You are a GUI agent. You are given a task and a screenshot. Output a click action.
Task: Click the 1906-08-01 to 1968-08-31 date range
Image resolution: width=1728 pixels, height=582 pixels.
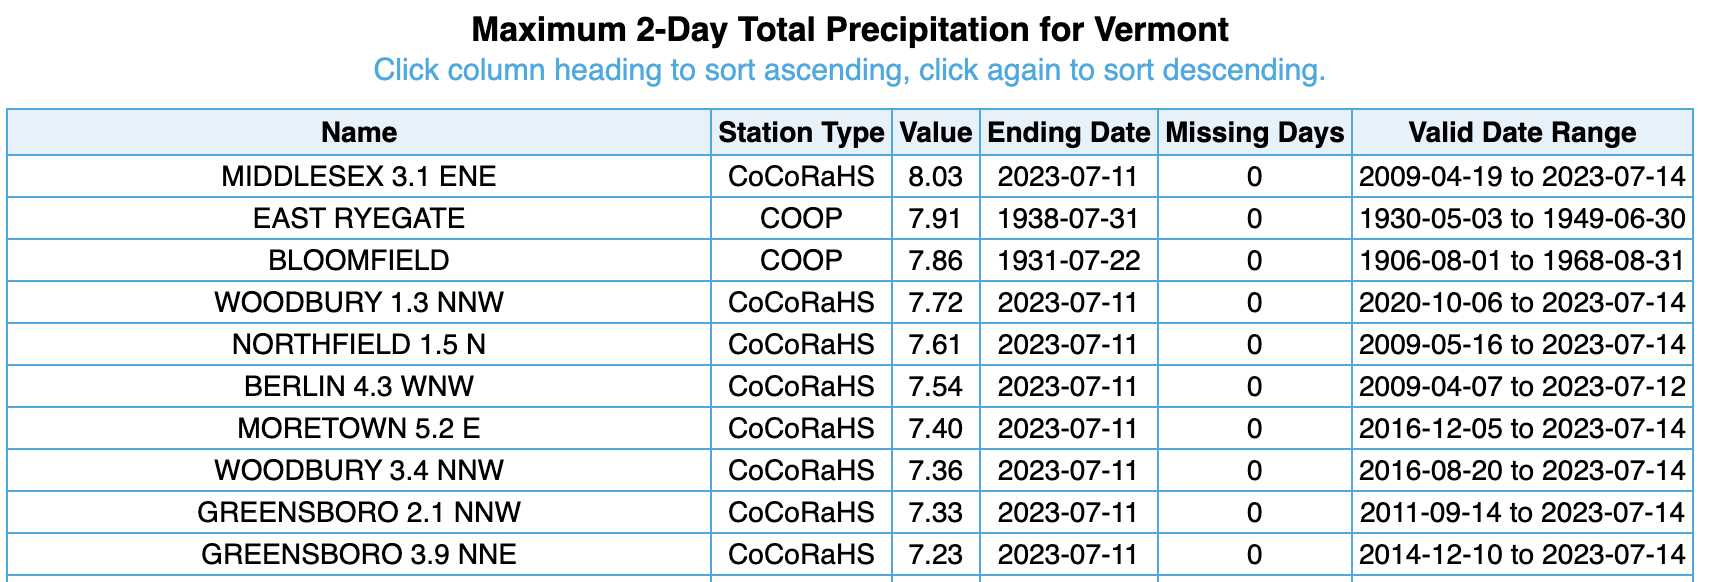(x=1521, y=261)
